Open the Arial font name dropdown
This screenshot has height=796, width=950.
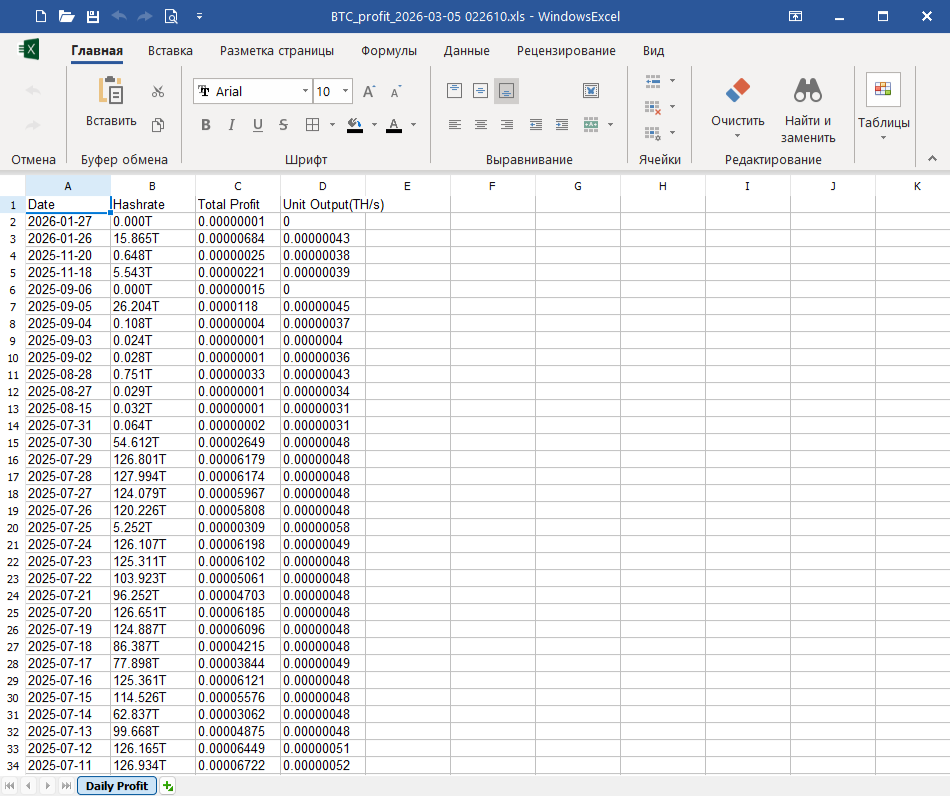pos(306,91)
